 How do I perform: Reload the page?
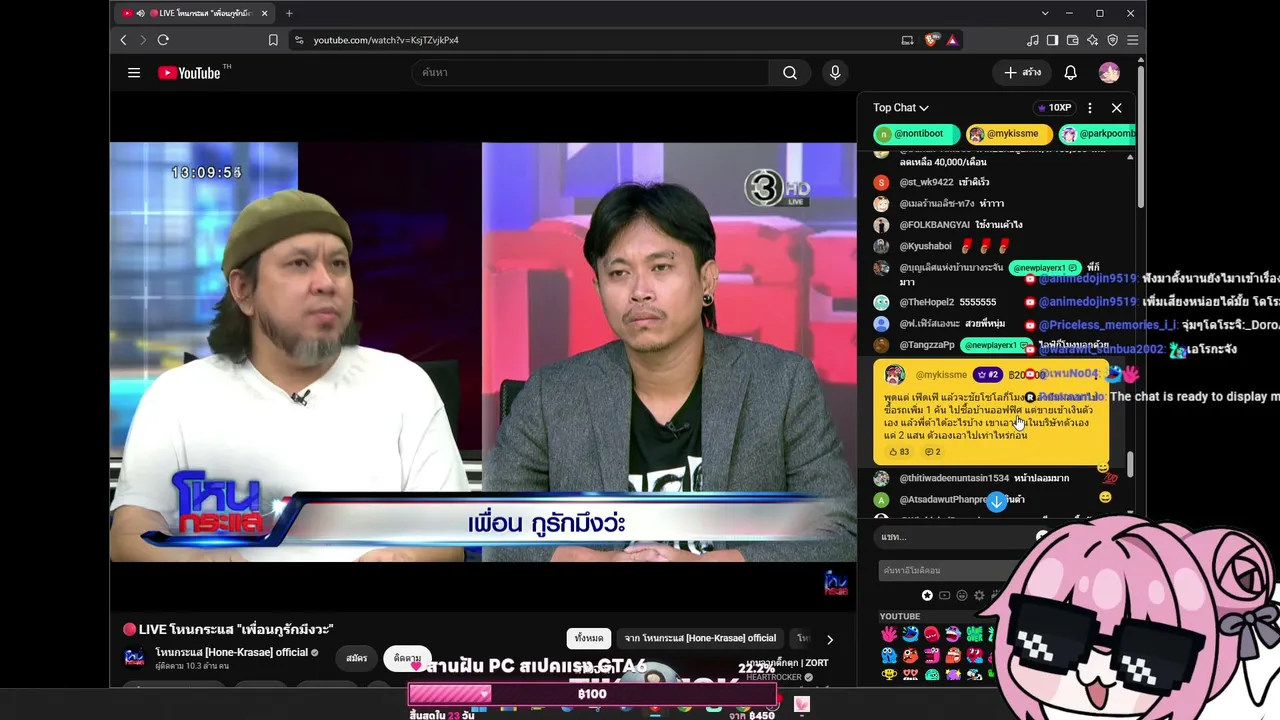163,40
